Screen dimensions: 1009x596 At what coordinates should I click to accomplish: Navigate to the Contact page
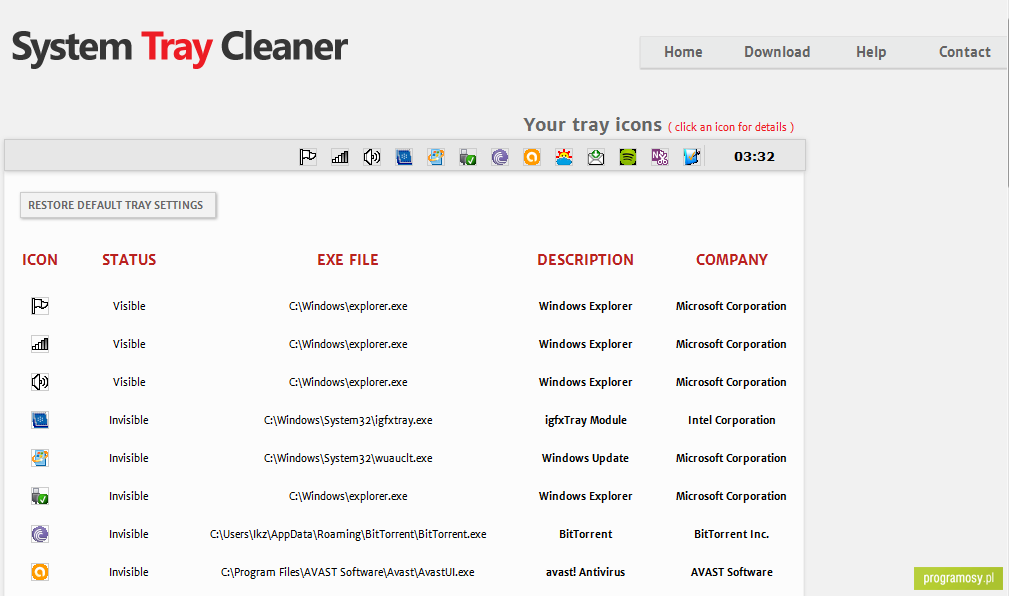pos(965,52)
